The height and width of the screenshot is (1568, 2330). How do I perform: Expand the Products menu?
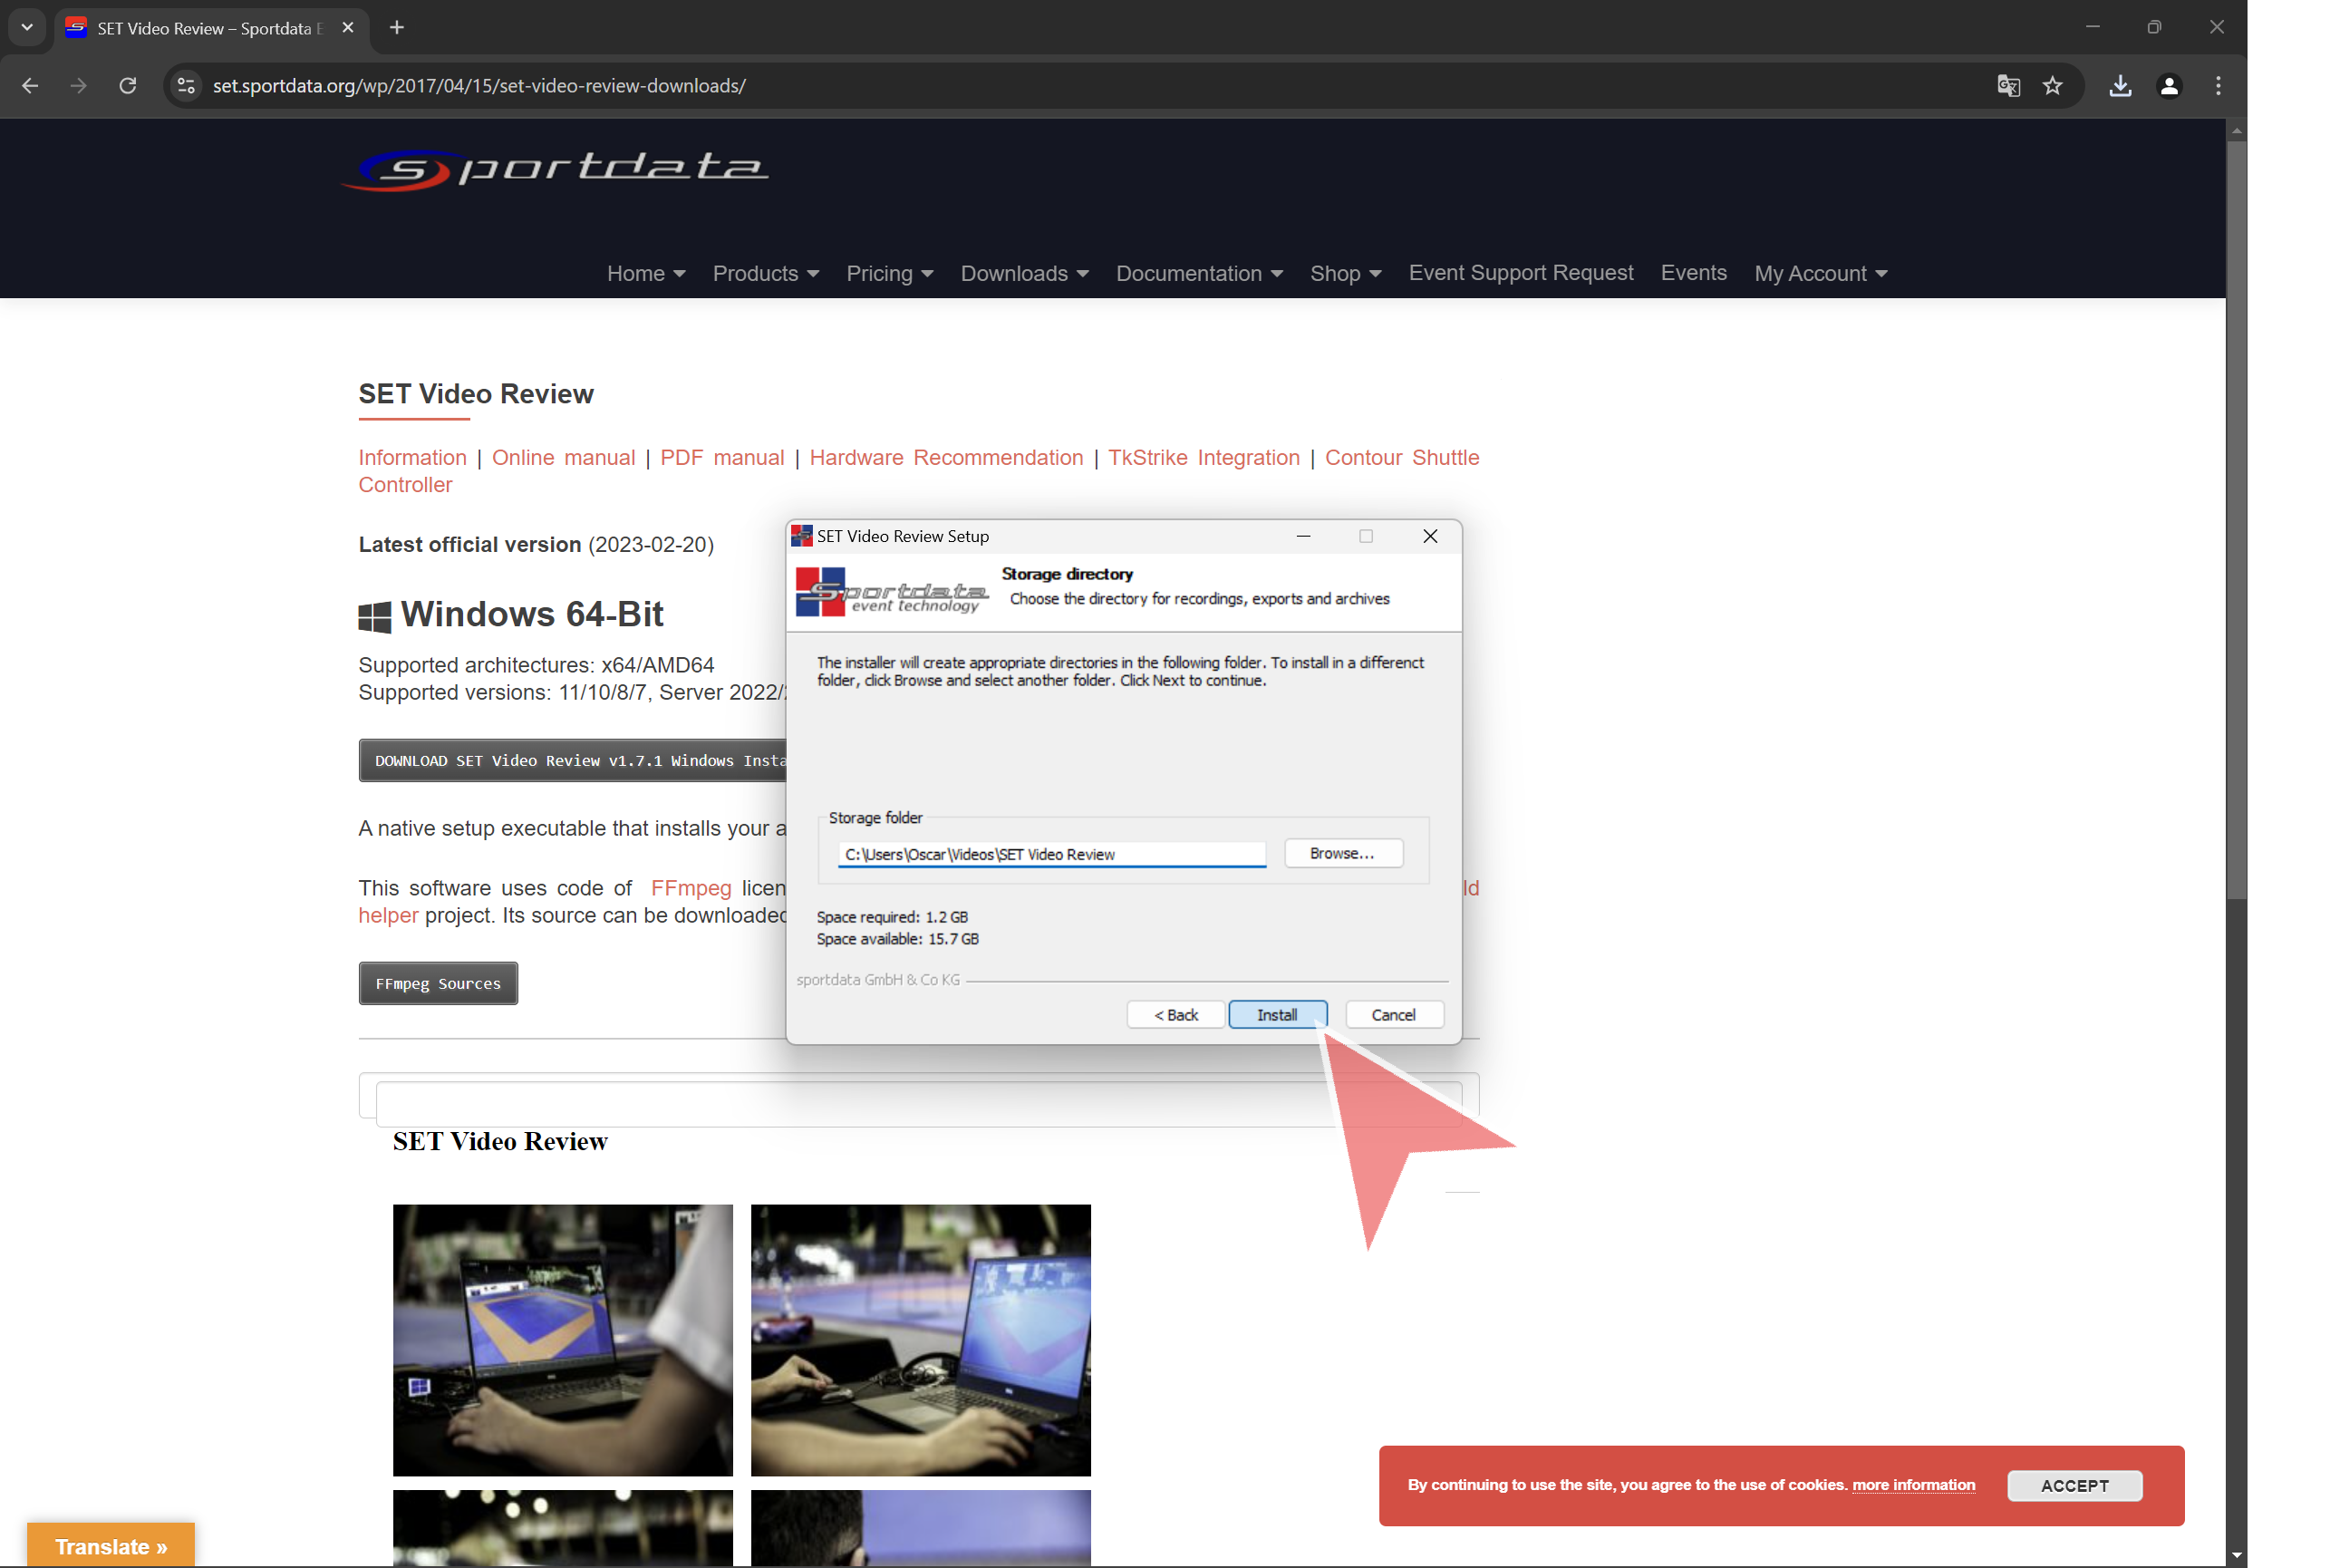[x=765, y=273]
